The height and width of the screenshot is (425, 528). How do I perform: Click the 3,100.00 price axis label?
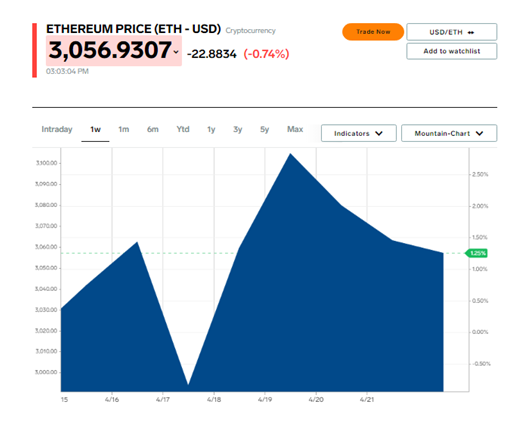tap(46, 163)
